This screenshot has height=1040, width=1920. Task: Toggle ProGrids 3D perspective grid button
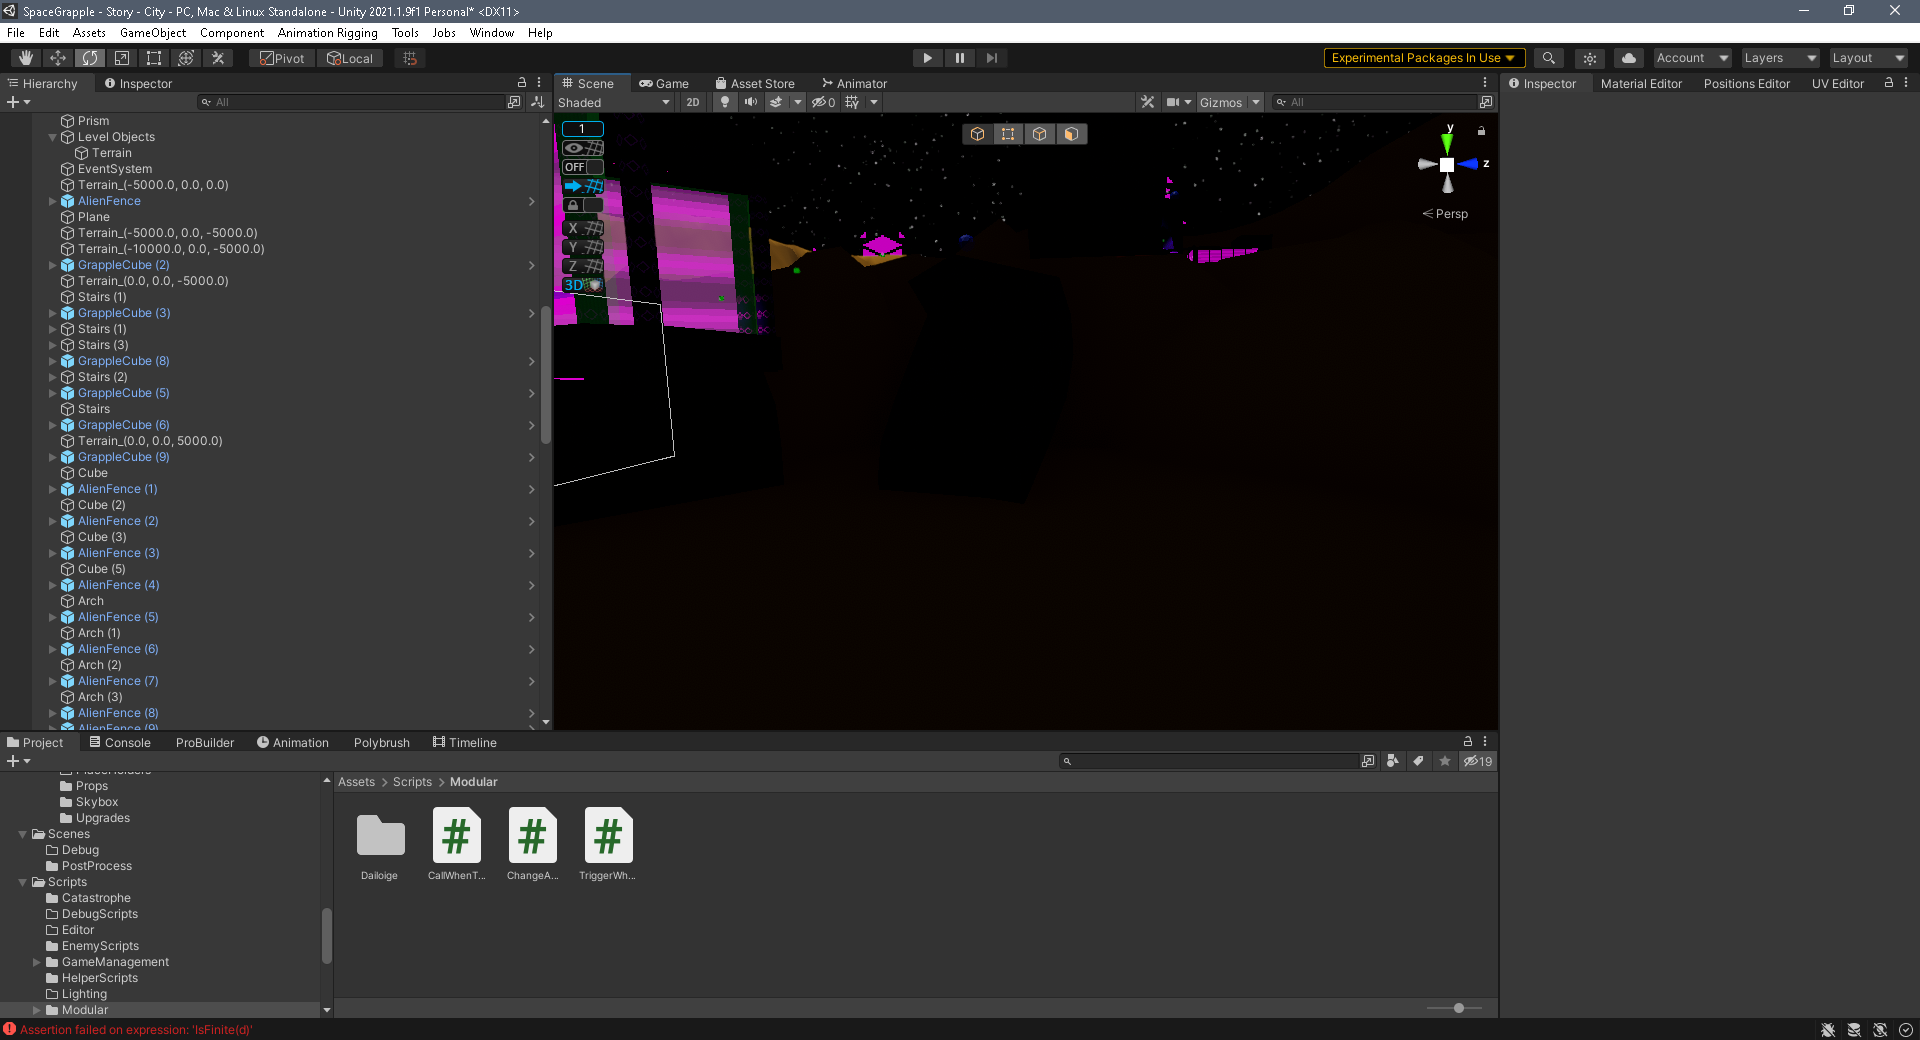click(x=583, y=285)
